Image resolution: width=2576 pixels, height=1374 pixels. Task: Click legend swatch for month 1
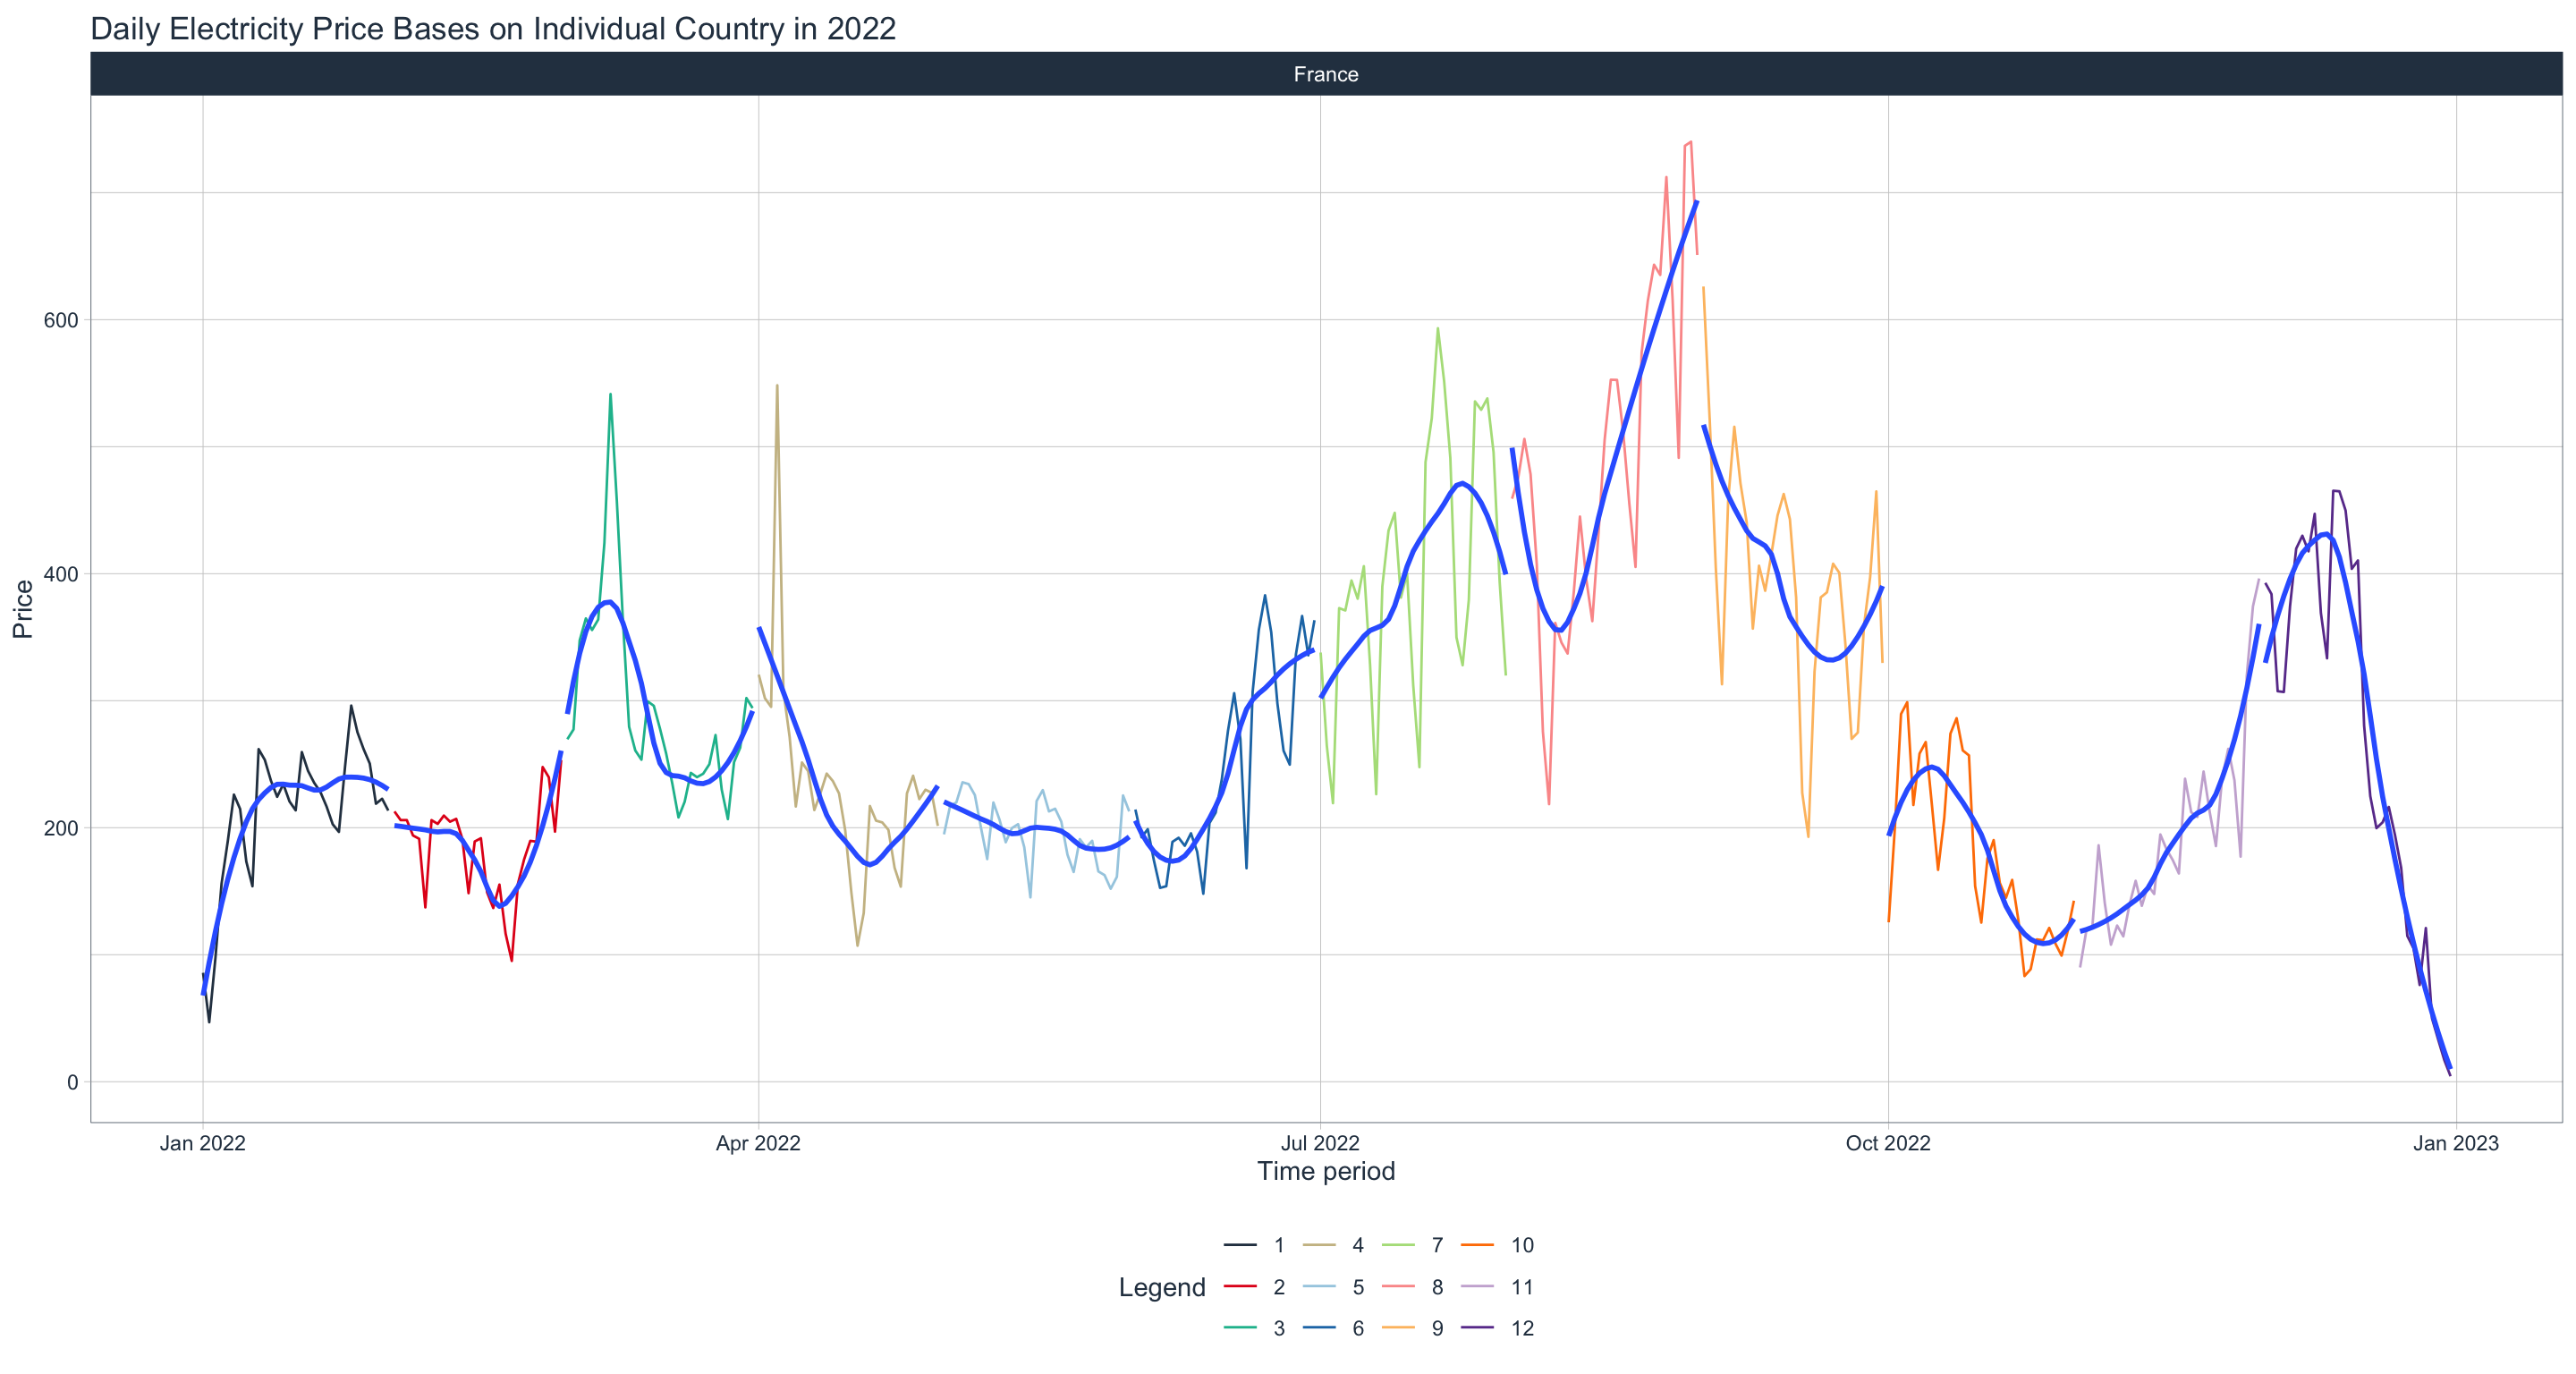1240,1245
